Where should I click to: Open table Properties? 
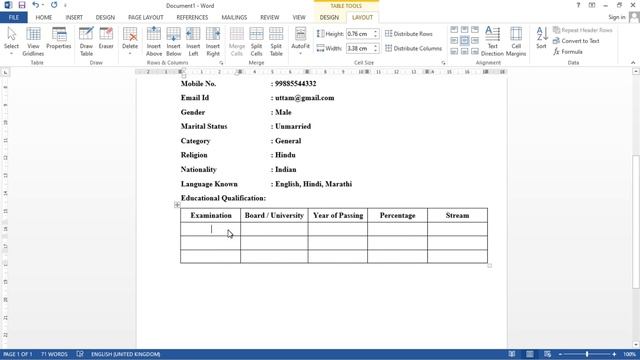[x=59, y=39]
